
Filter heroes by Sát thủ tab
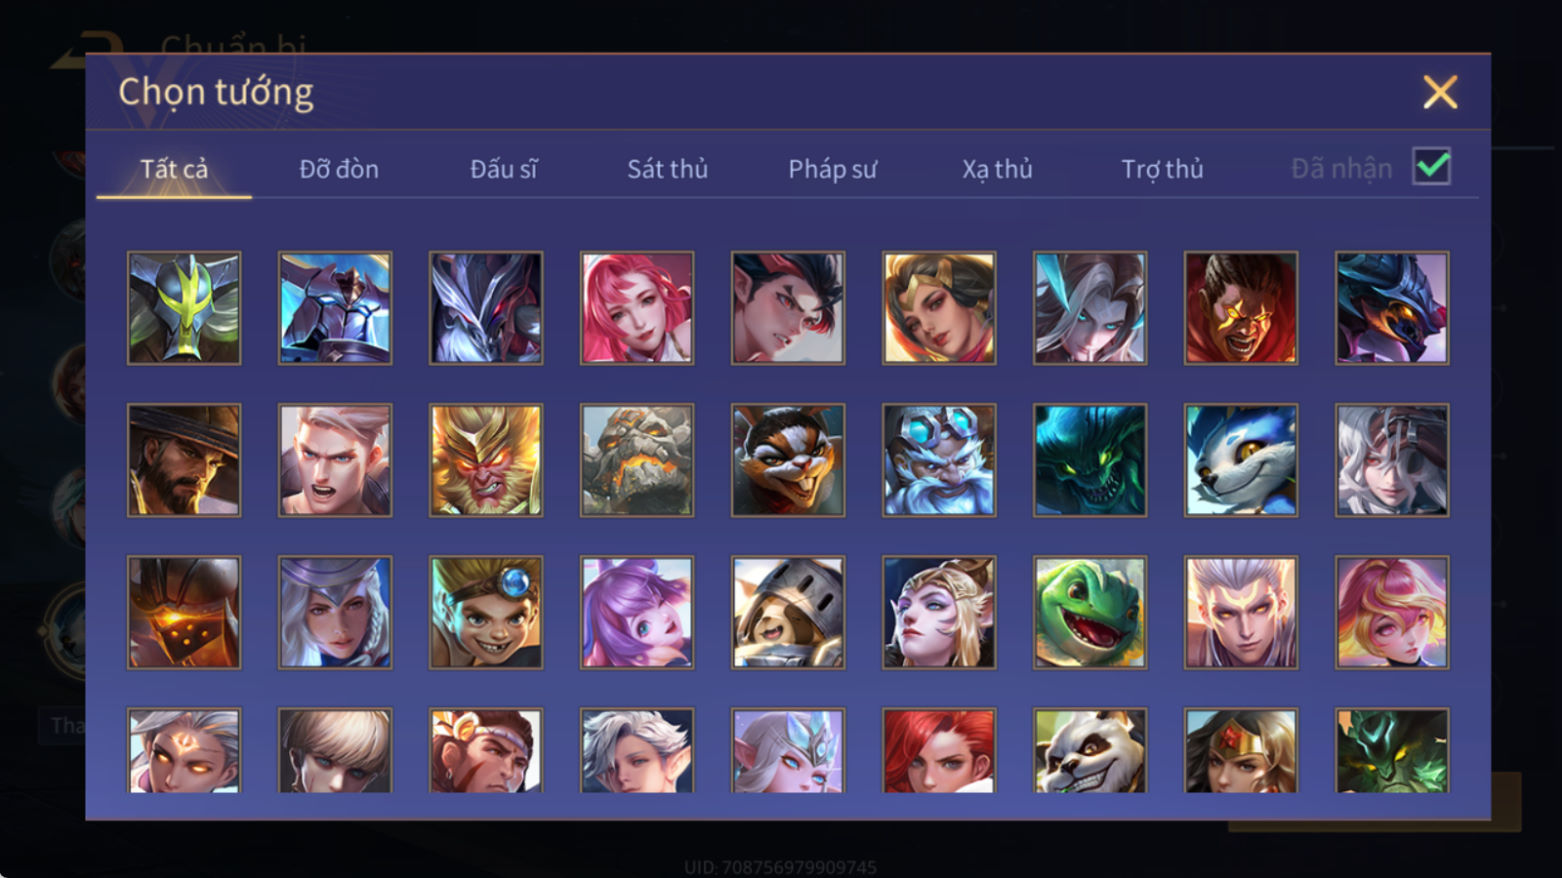pos(667,169)
